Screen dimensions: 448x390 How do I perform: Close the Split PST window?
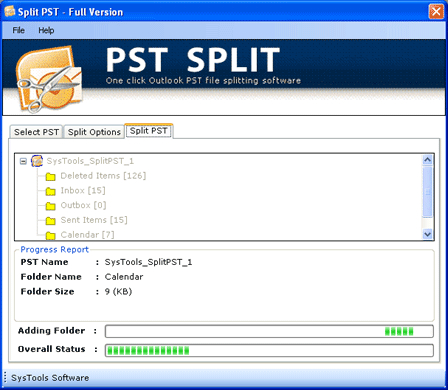(436, 12)
